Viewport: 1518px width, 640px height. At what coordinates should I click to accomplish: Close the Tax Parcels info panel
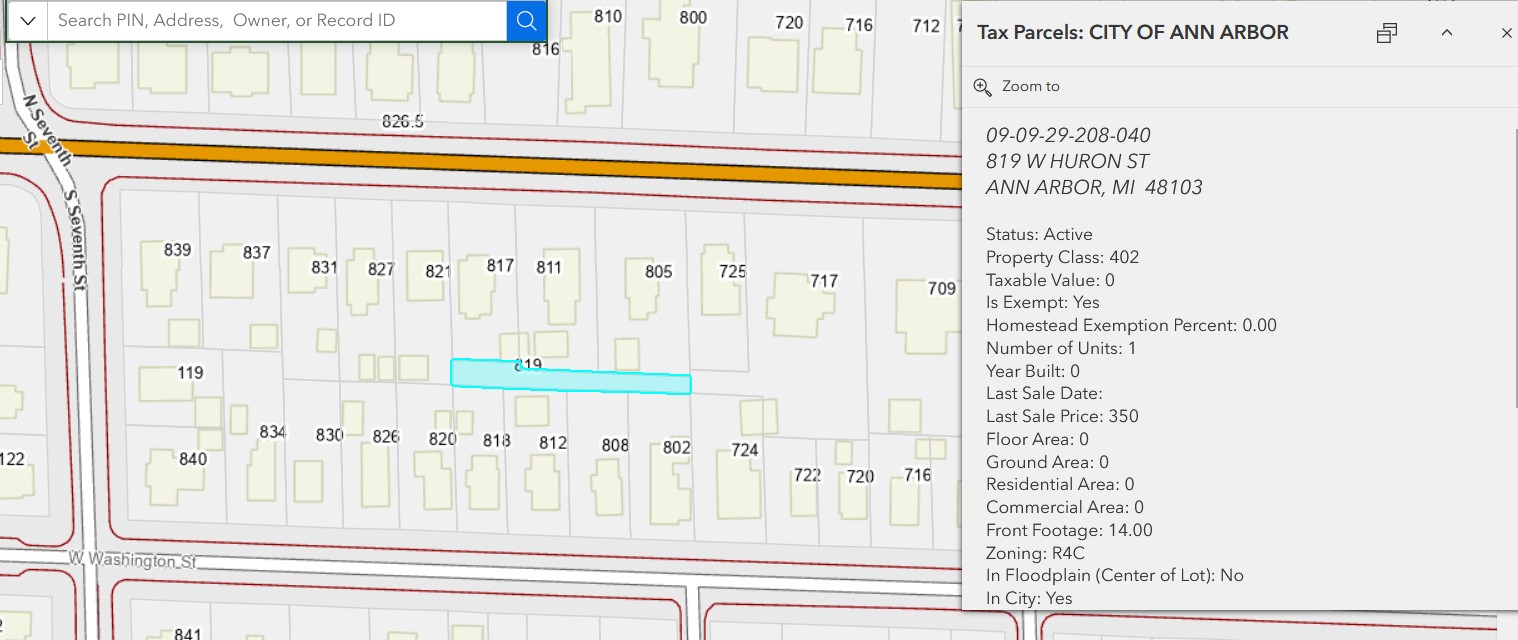[x=1506, y=33]
